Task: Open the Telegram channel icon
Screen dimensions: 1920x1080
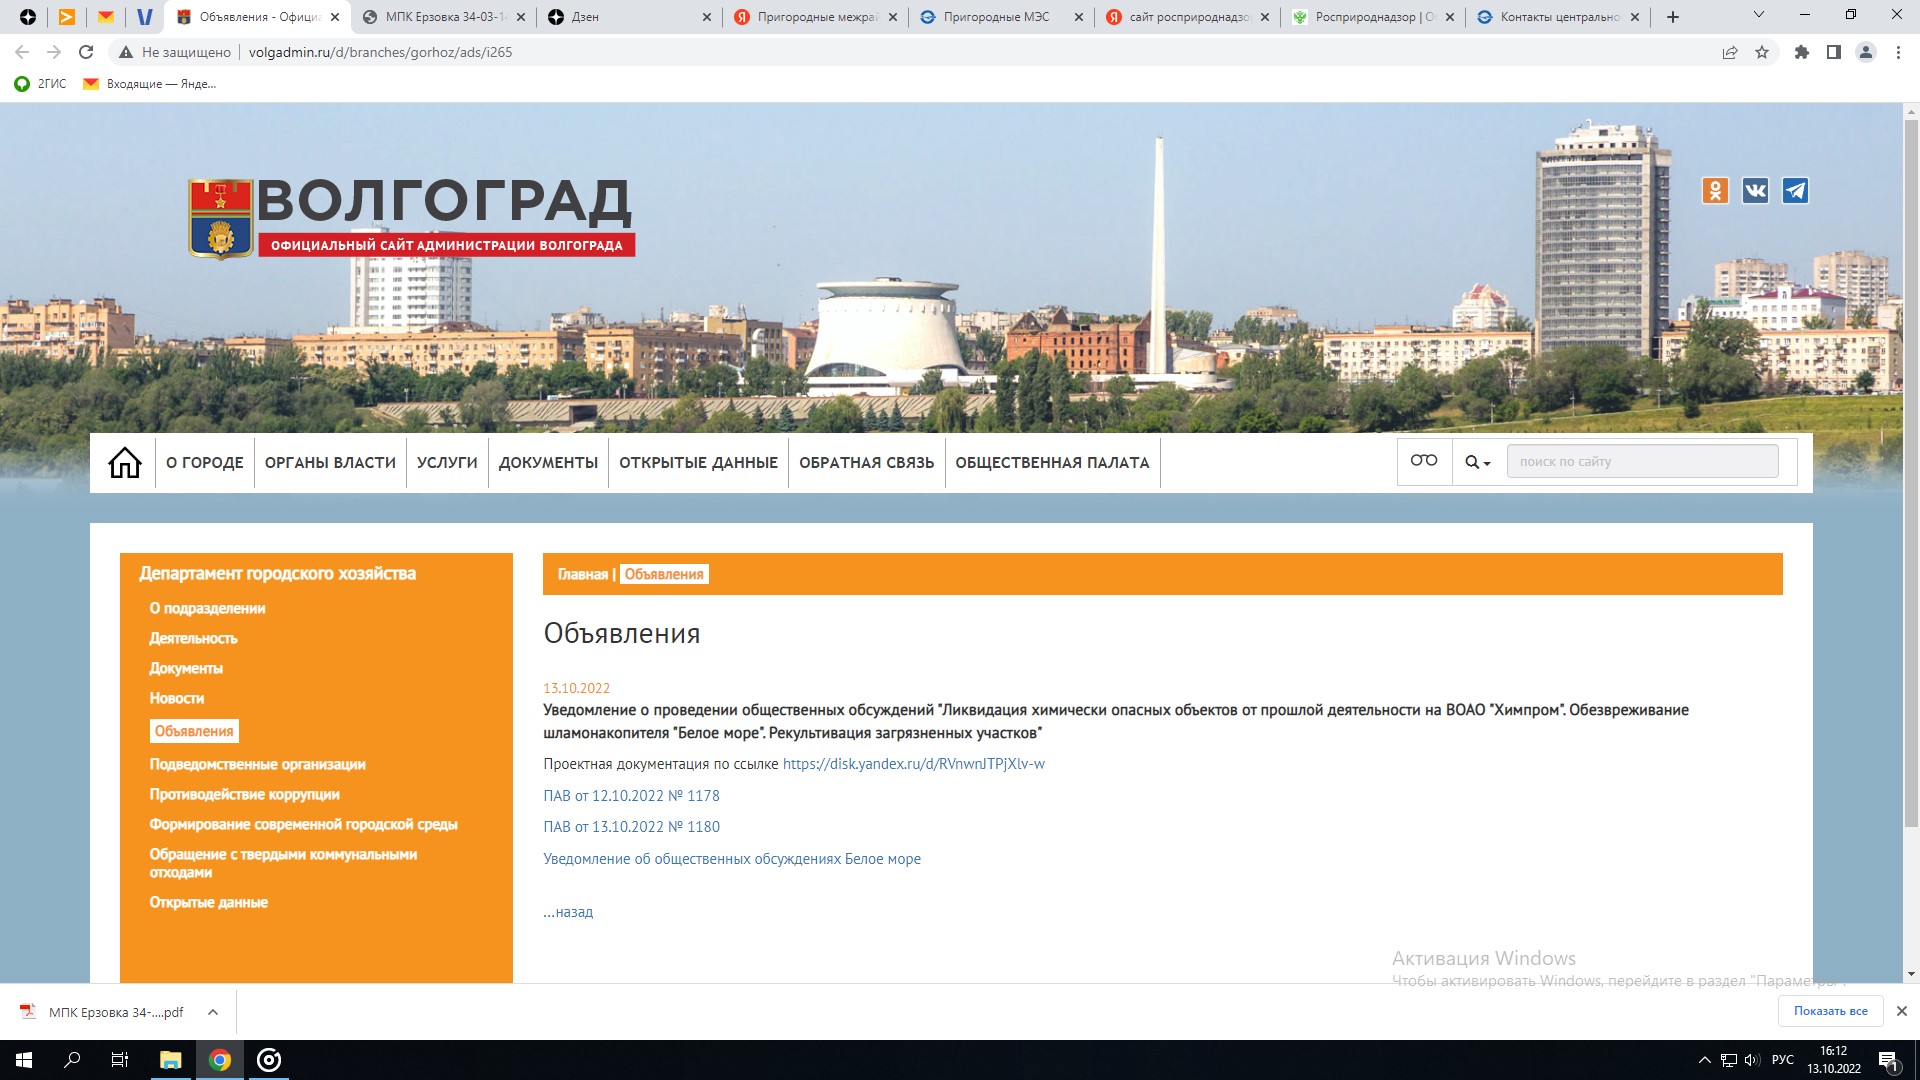Action: tap(1795, 190)
